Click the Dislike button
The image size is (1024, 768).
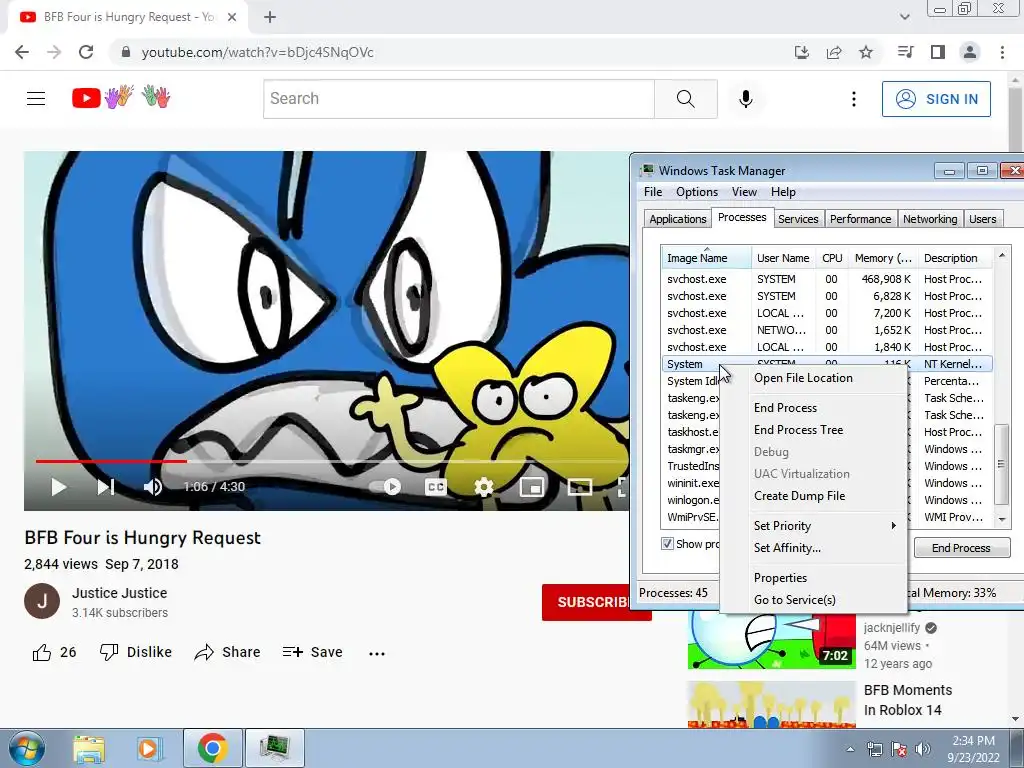click(x=136, y=652)
